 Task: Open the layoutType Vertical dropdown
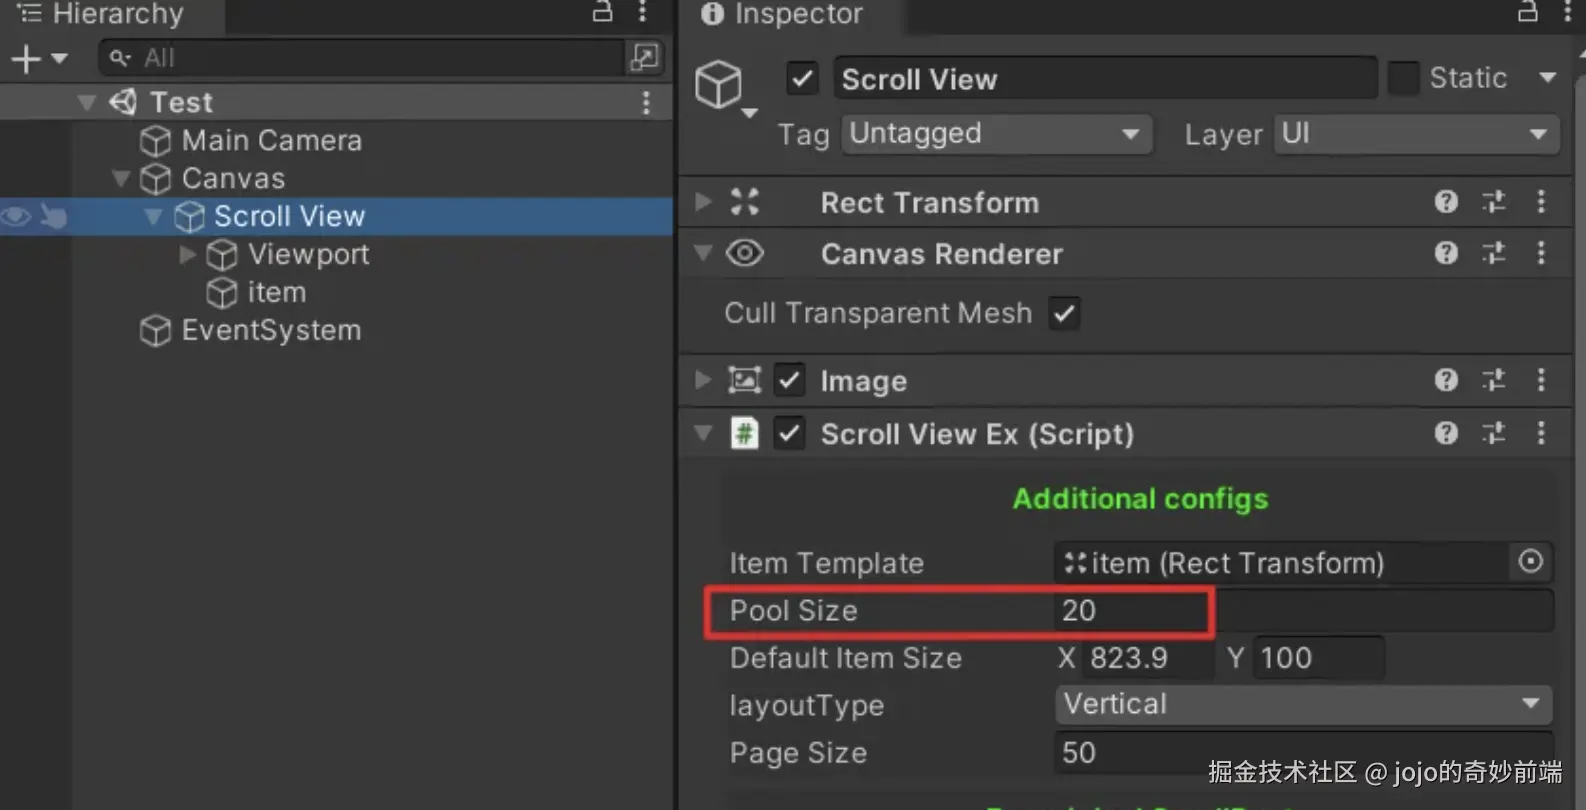[1302, 704]
